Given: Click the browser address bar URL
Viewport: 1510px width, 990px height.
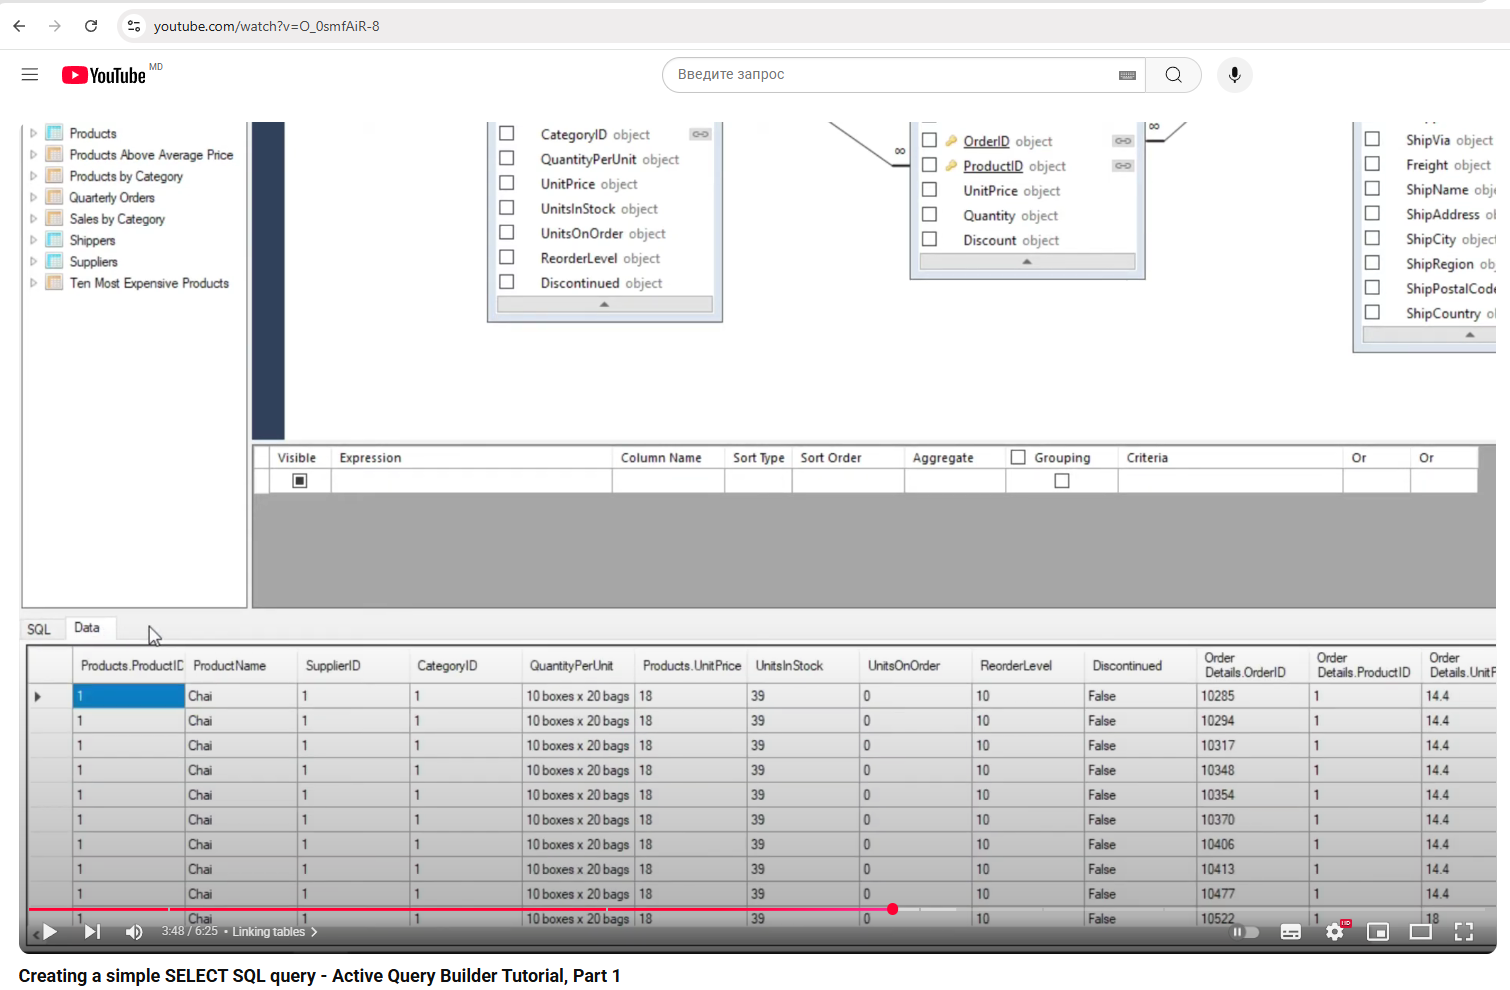Looking at the screenshot, I should point(267,26).
